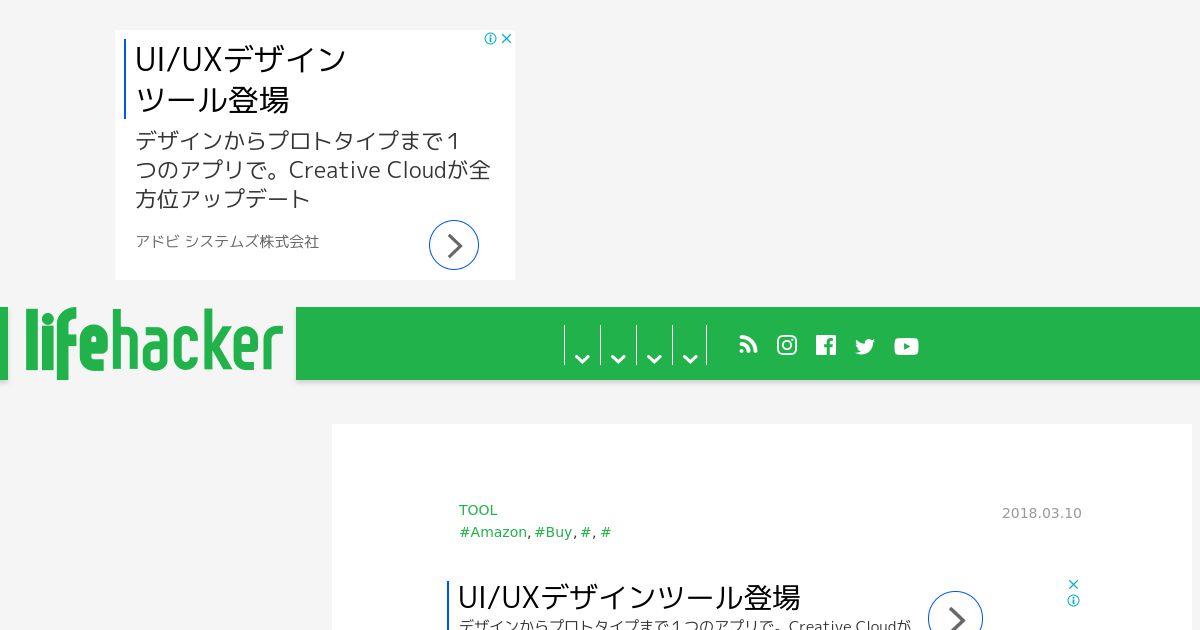Screen dimensions: 1200x630
Task: Click the in-article ad arrow button
Action: pyautogui.click(x=955, y=617)
